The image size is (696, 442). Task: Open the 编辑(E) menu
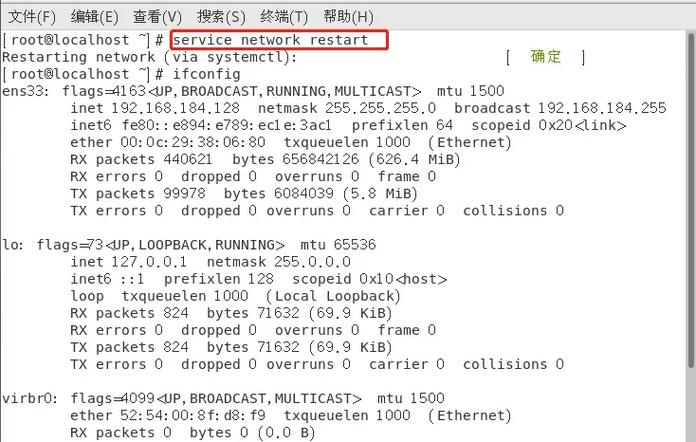click(95, 17)
